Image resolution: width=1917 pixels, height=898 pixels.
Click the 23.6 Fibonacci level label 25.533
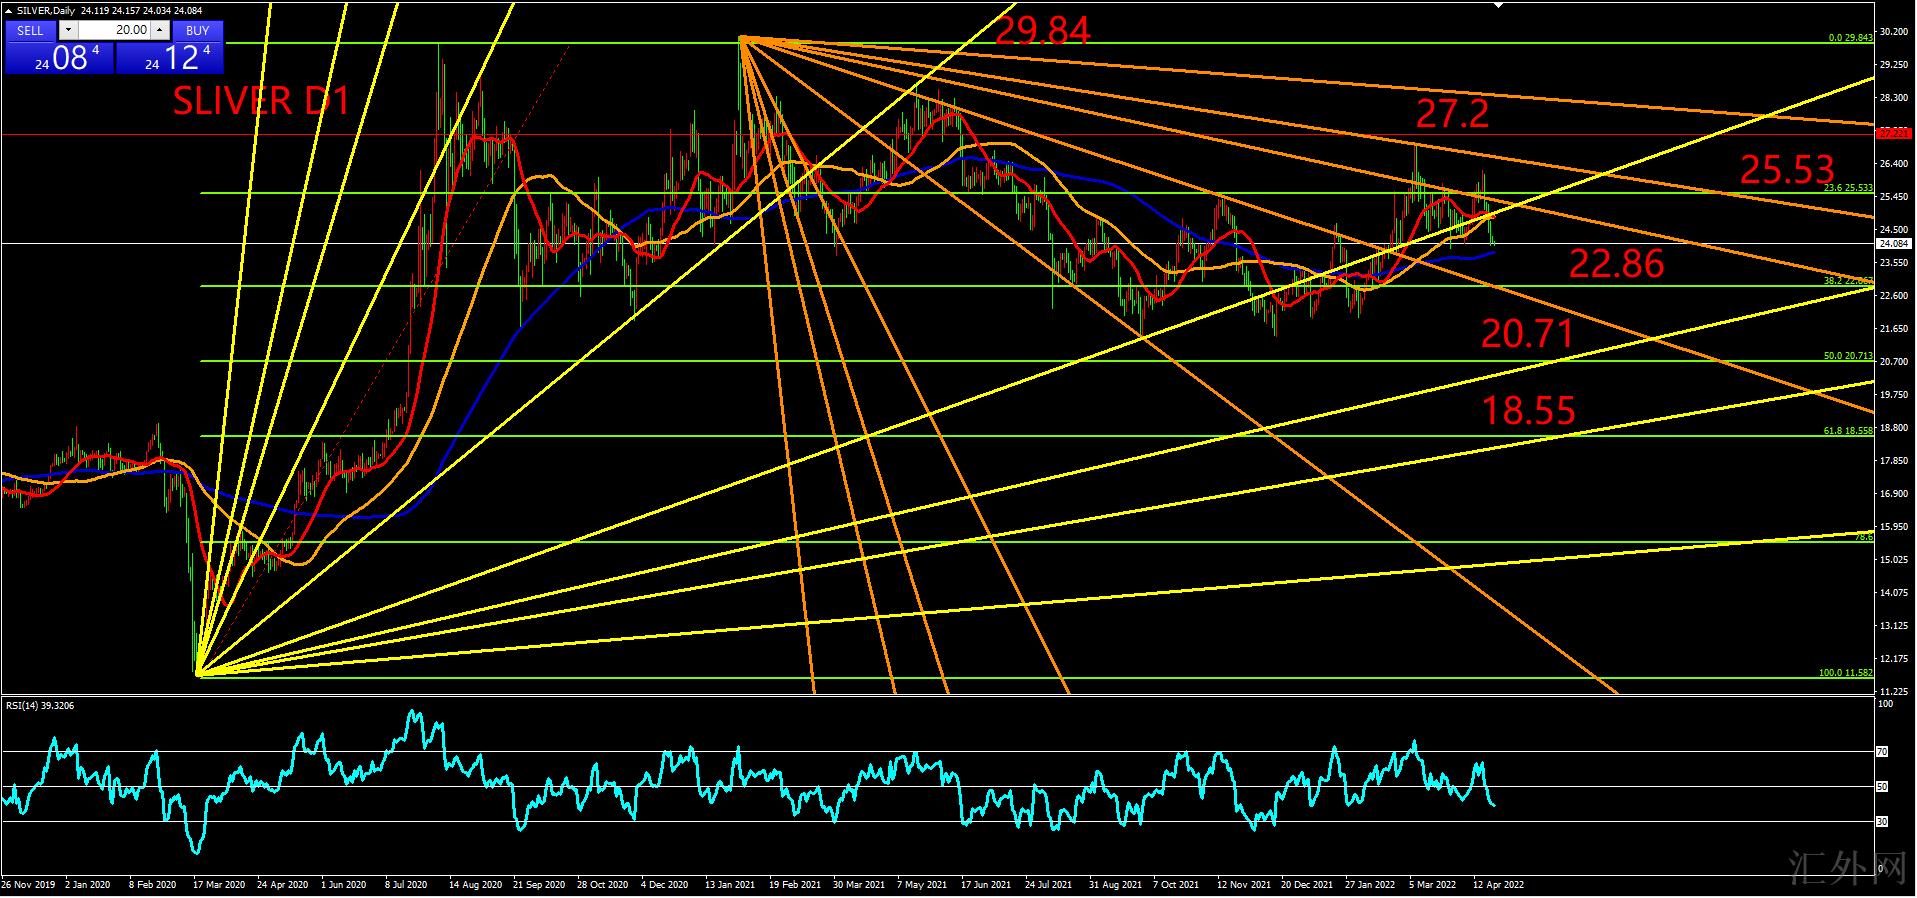click(1847, 187)
